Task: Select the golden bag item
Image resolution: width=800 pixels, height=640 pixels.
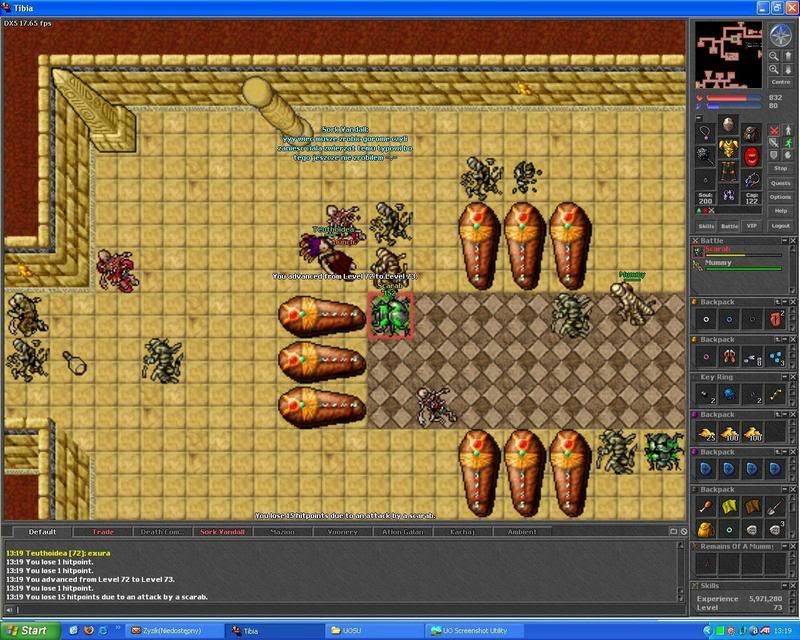Action: 706,529
